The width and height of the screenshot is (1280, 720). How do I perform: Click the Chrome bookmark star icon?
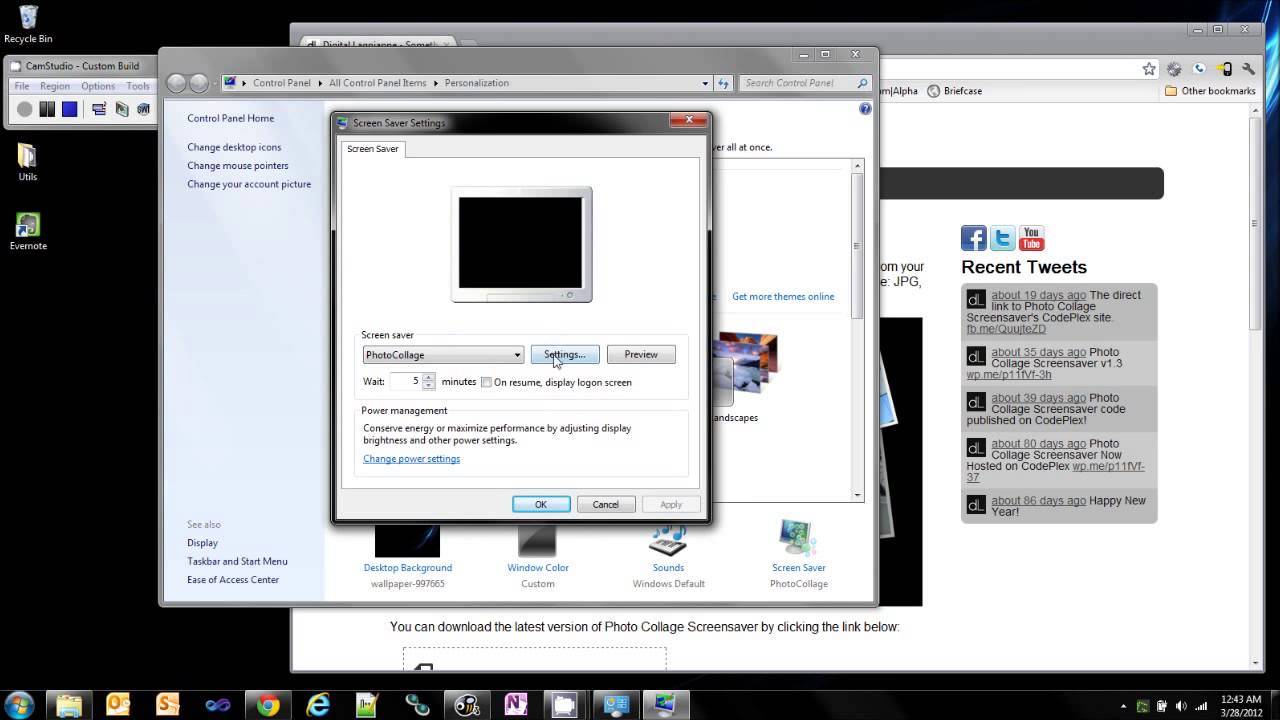click(1149, 69)
